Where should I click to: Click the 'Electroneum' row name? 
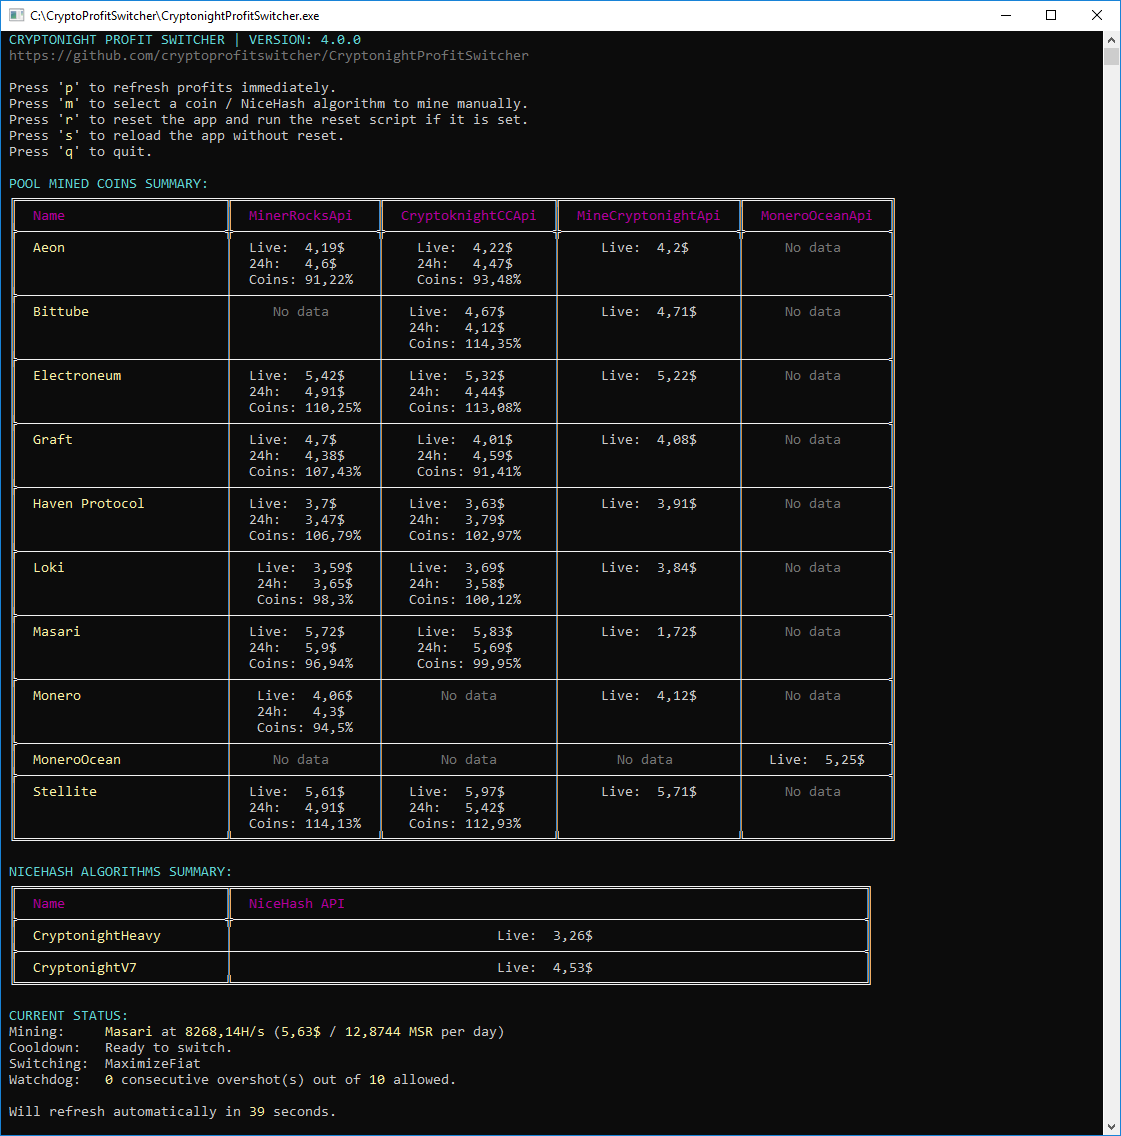point(77,375)
